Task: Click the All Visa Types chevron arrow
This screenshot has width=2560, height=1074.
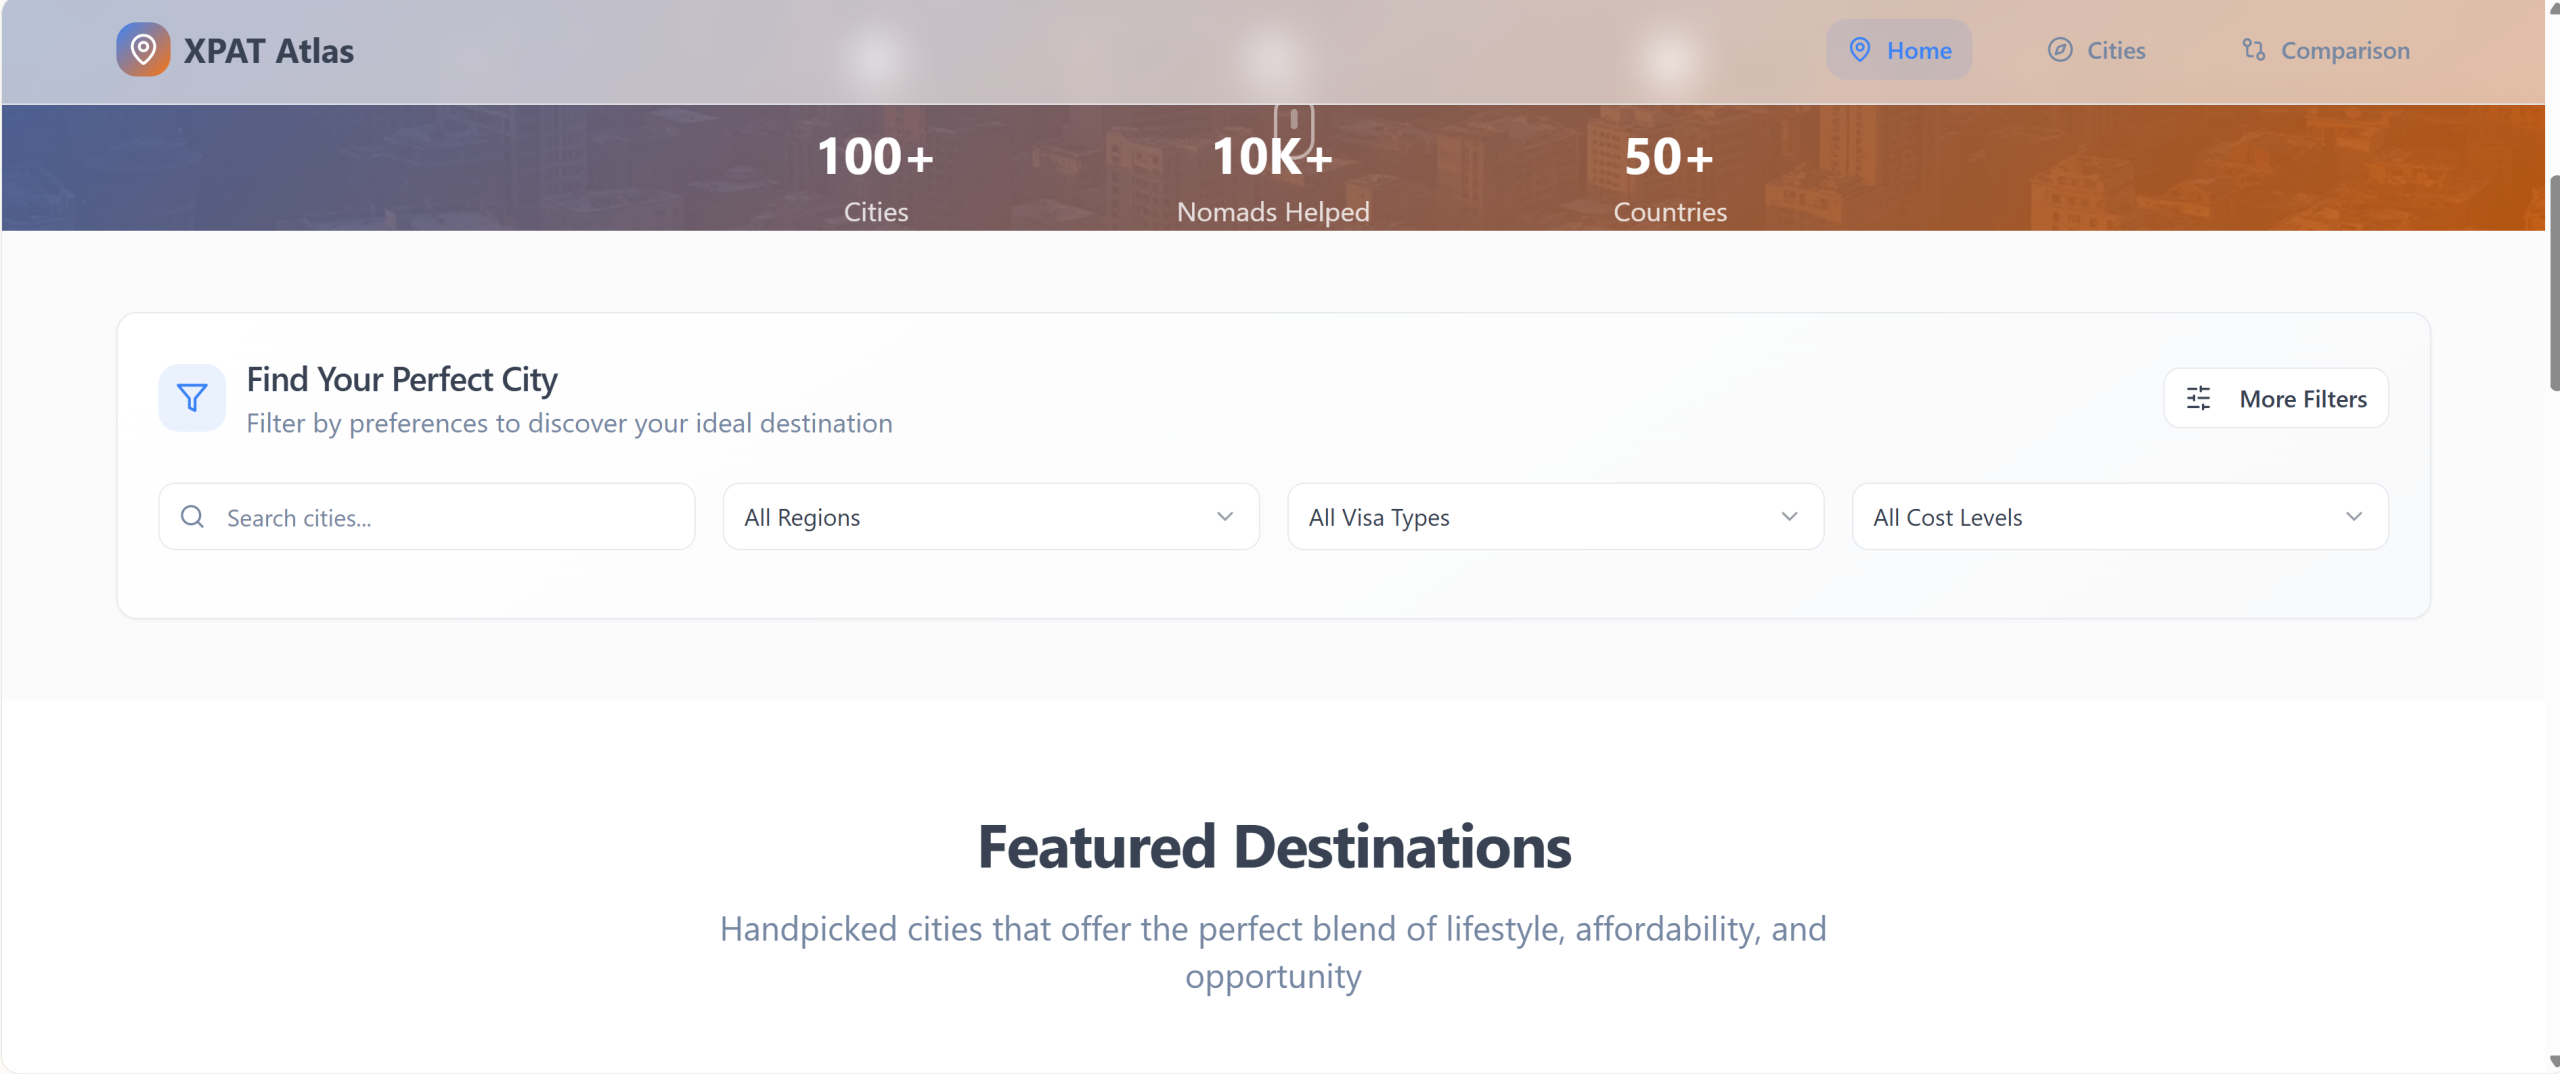Action: [1789, 517]
